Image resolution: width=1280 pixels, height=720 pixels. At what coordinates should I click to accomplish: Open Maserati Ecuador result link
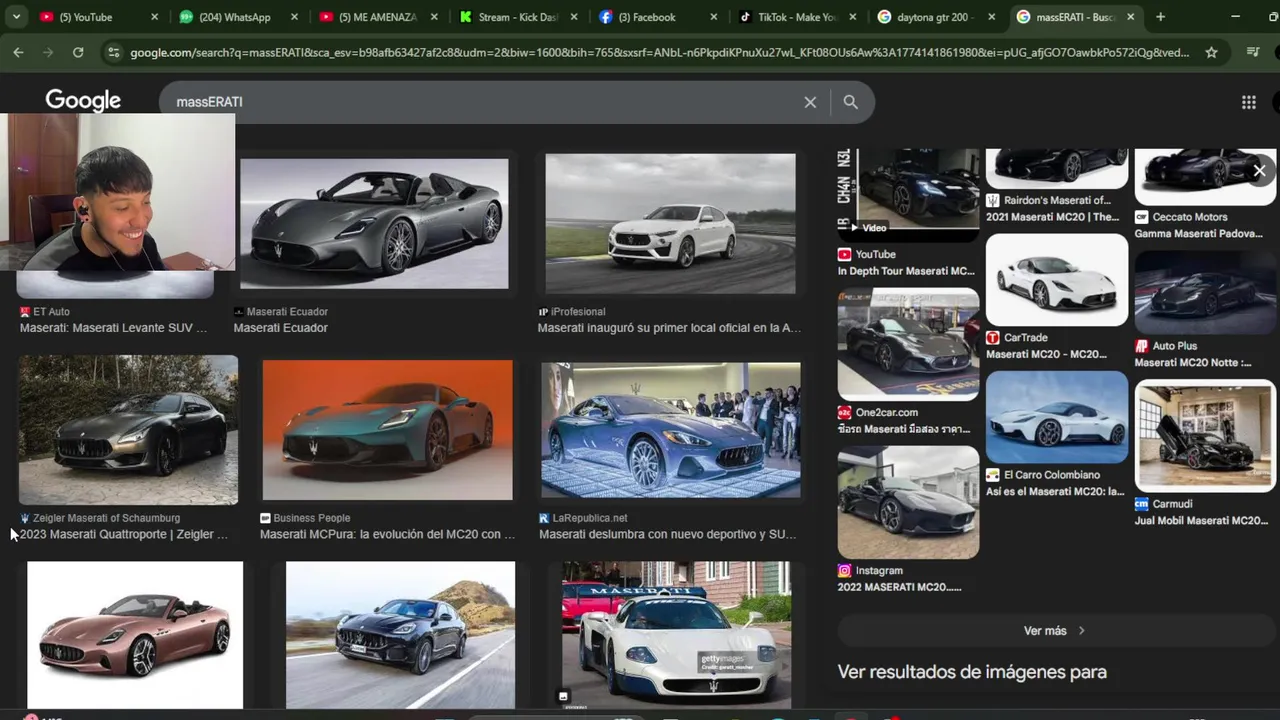(x=280, y=328)
